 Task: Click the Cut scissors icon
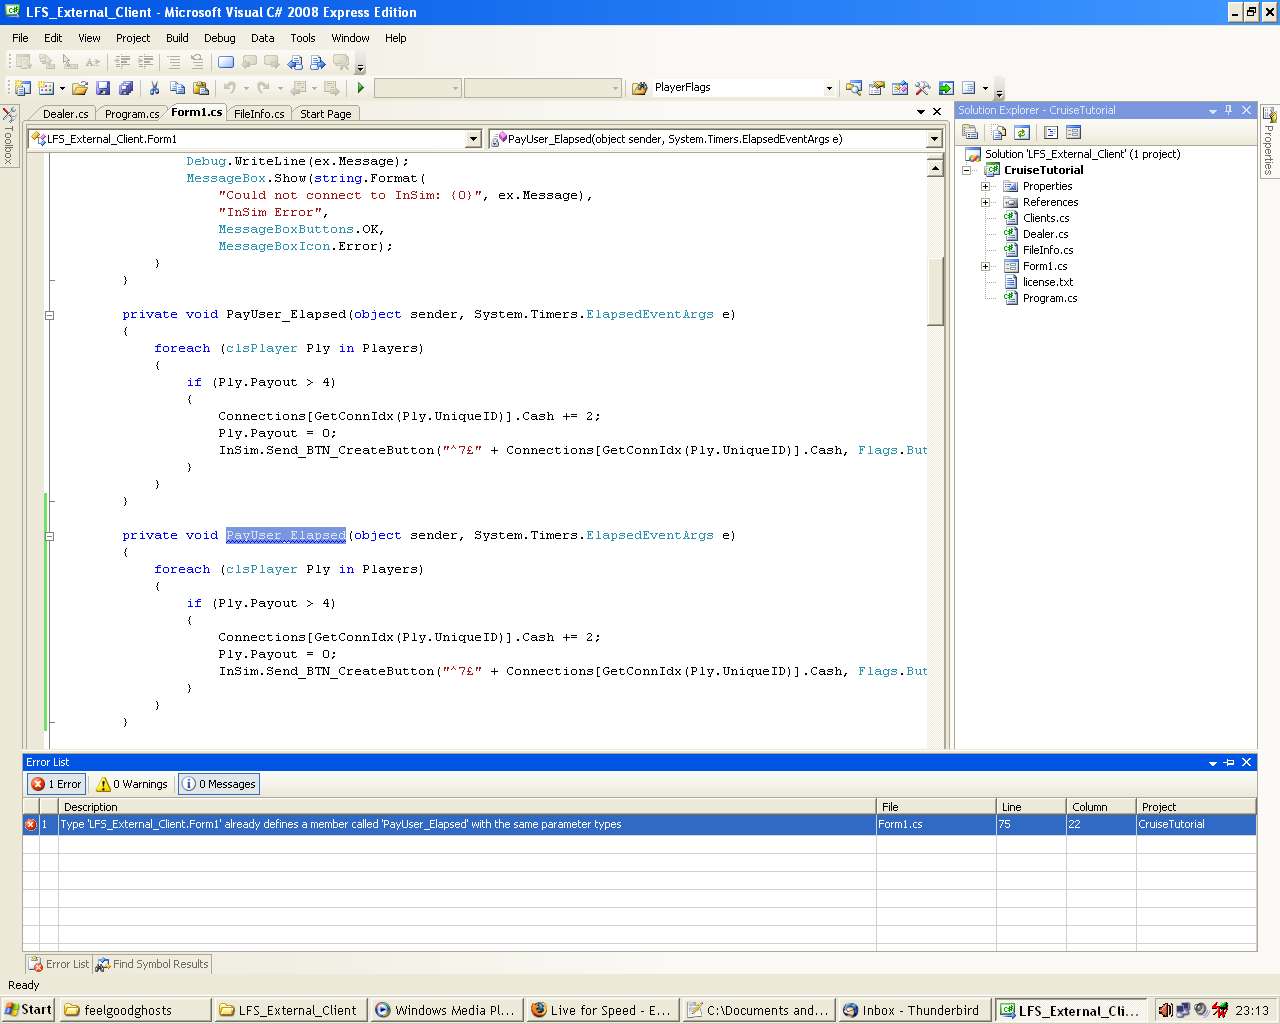[154, 88]
